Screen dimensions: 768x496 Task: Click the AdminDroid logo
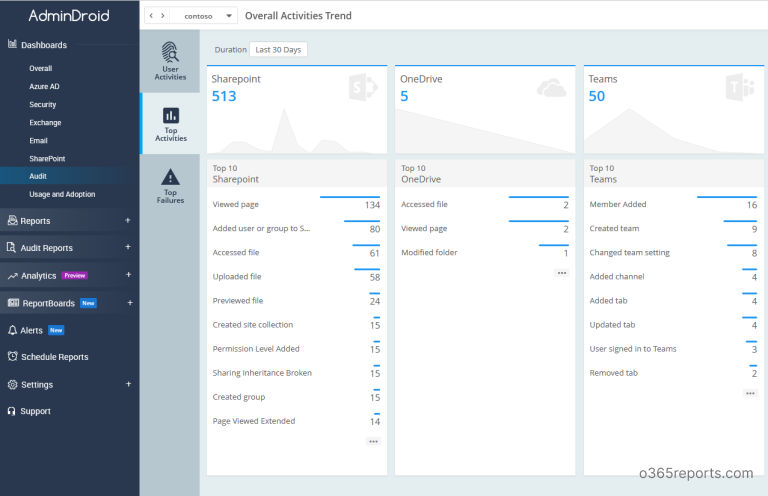pos(69,16)
